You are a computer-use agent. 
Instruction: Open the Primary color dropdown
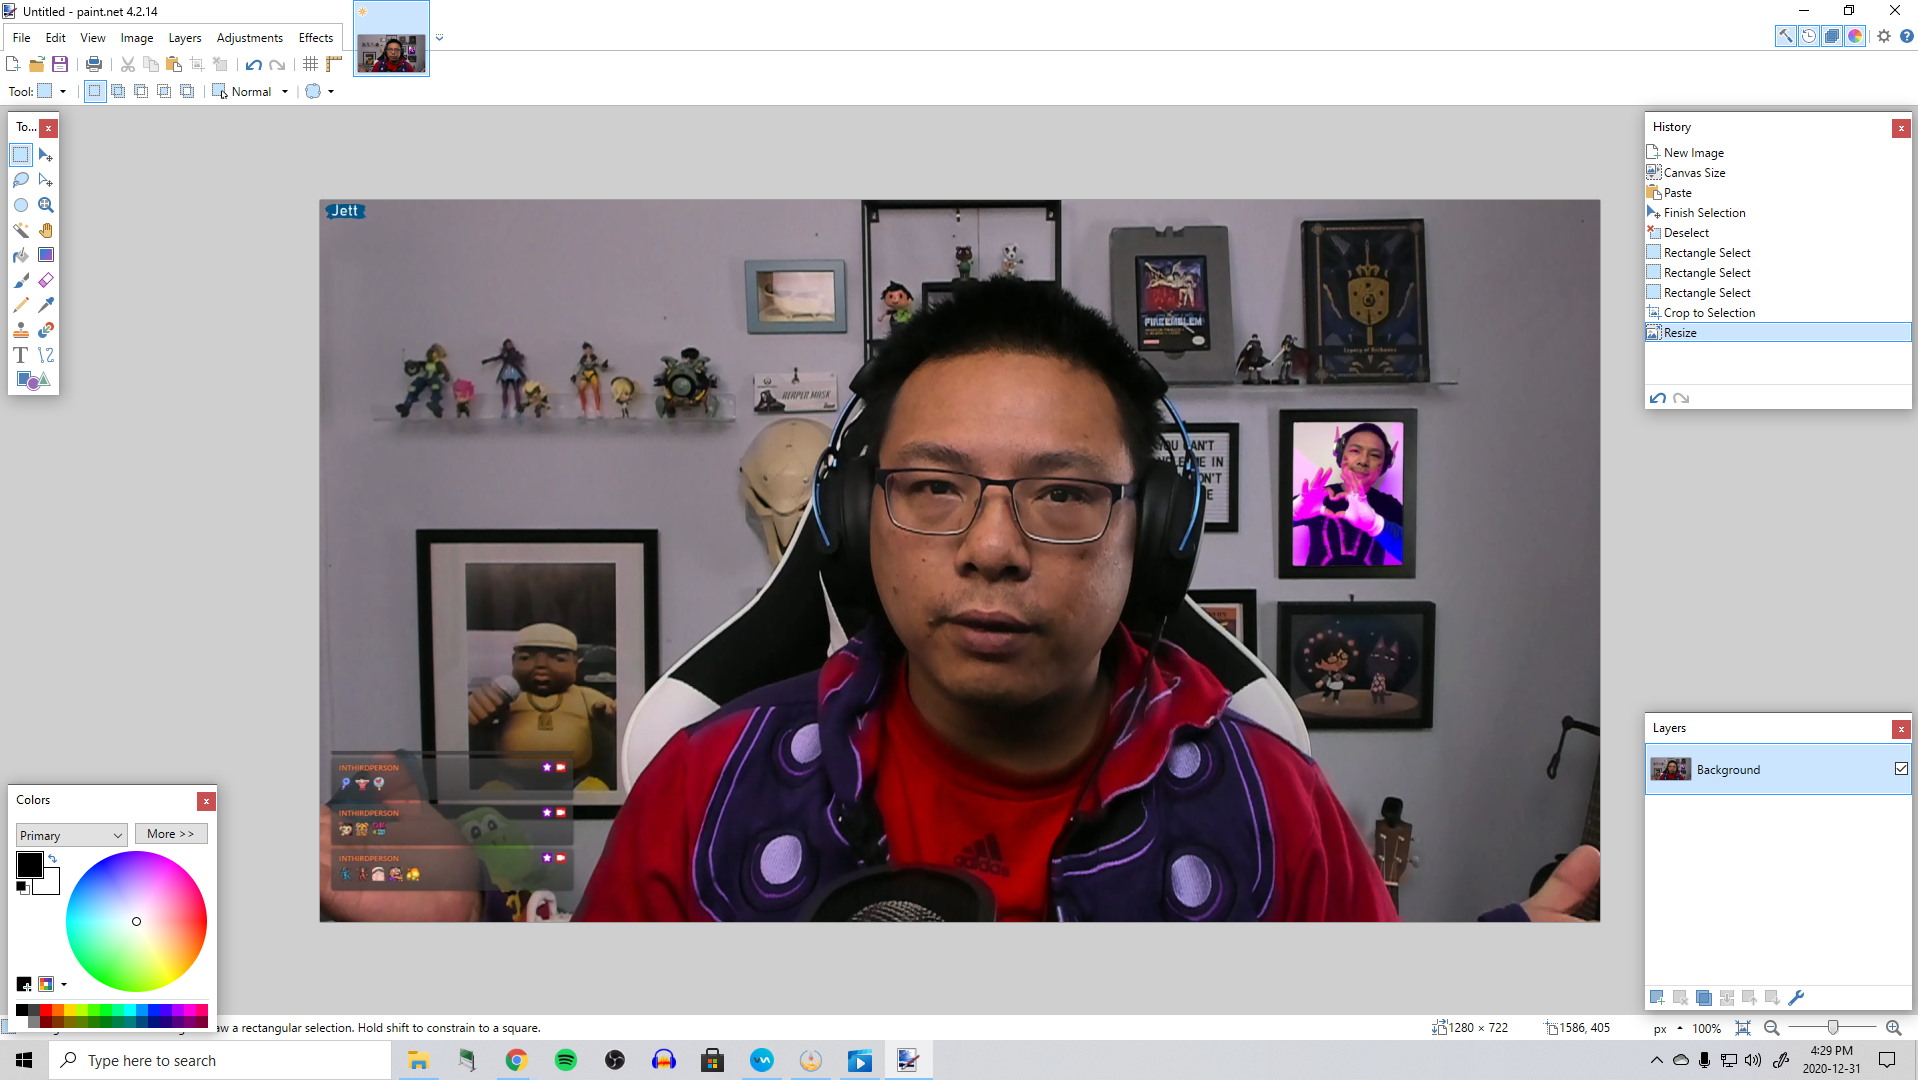tap(71, 835)
